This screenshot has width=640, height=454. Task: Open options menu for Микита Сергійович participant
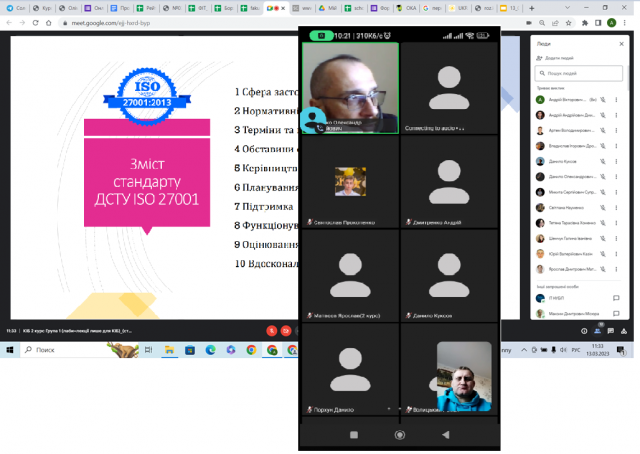click(x=616, y=192)
